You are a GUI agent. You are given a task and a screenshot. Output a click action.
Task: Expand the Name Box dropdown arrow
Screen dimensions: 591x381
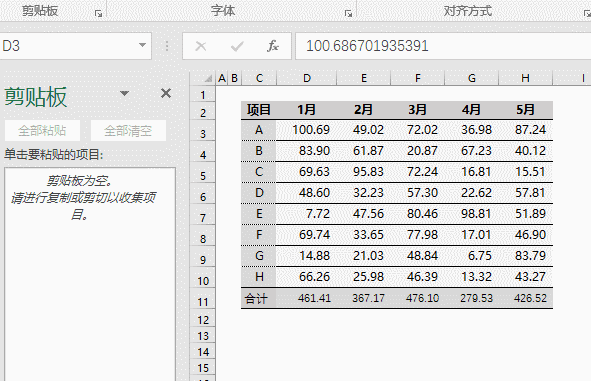(x=142, y=45)
